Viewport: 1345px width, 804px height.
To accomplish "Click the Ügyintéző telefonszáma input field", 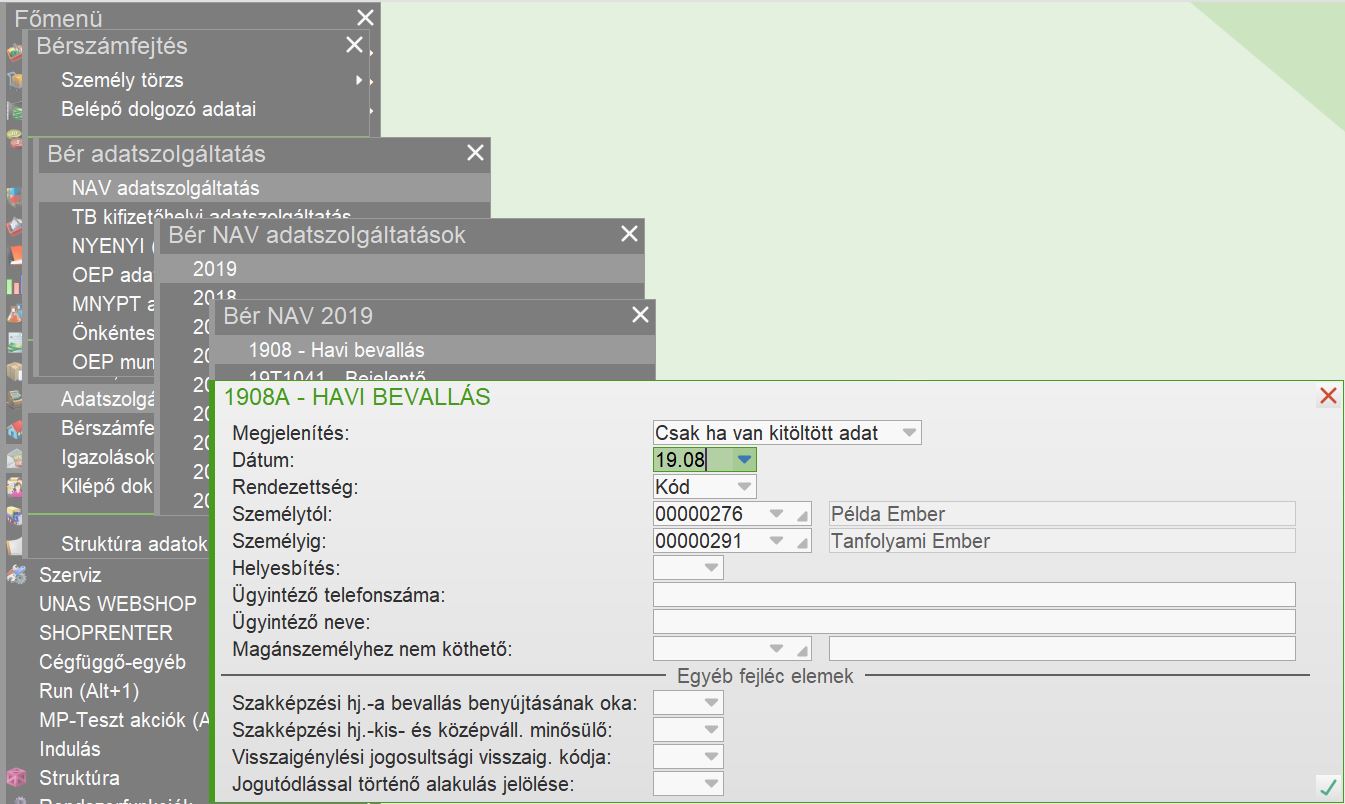I will pyautogui.click(x=974, y=595).
